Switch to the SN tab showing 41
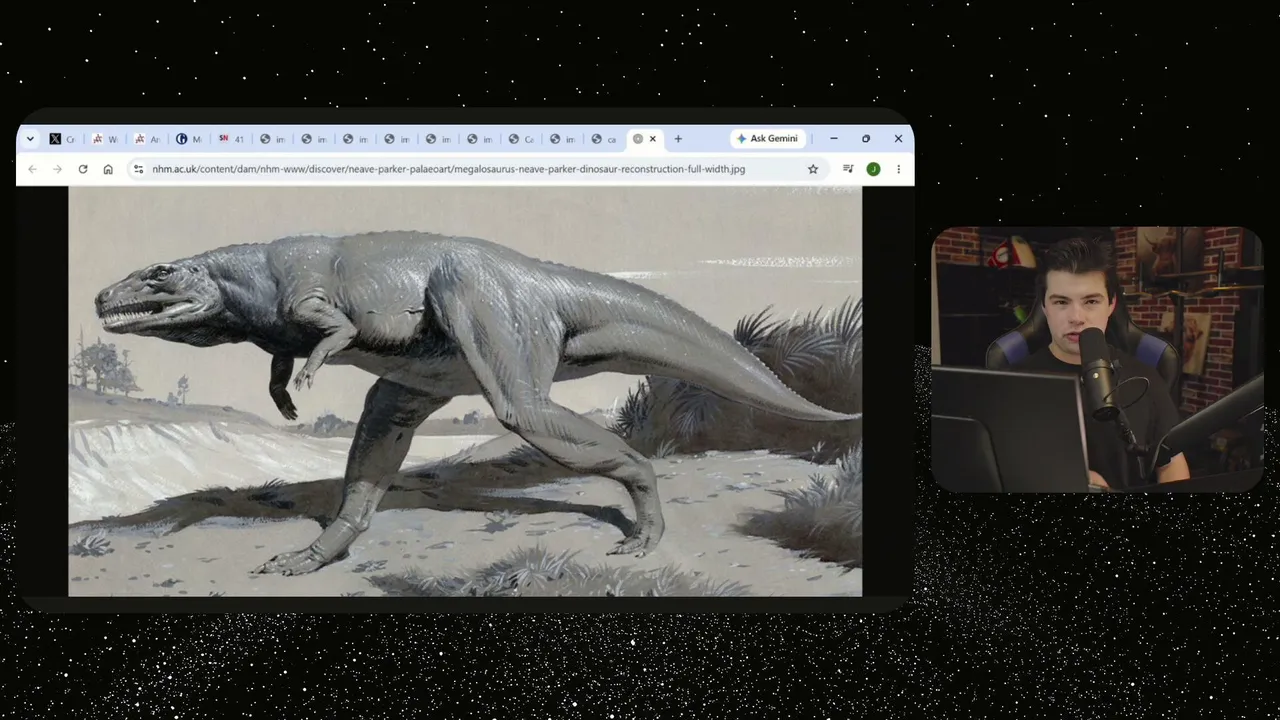 pos(231,139)
